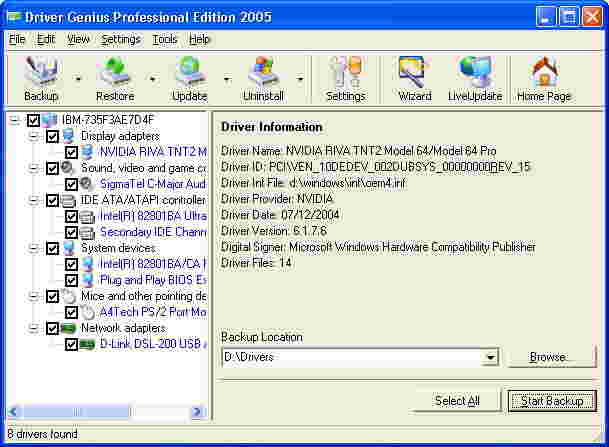This screenshot has width=609, height=447.
Task: Uncheck the Display adapters checkbox
Action: click(x=52, y=136)
